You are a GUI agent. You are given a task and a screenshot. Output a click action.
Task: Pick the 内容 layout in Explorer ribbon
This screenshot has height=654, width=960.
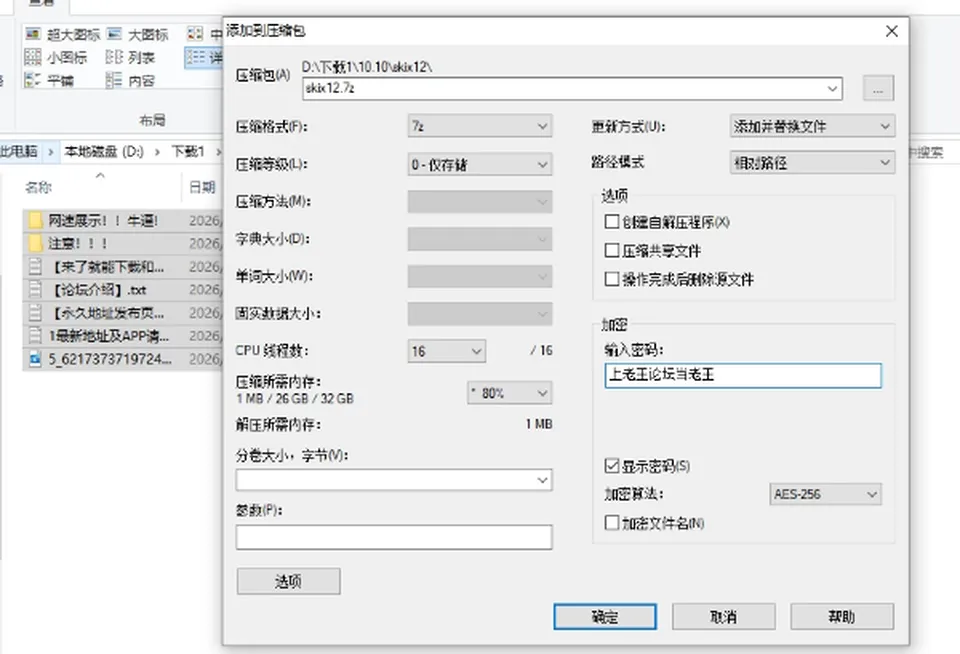click(x=114, y=80)
